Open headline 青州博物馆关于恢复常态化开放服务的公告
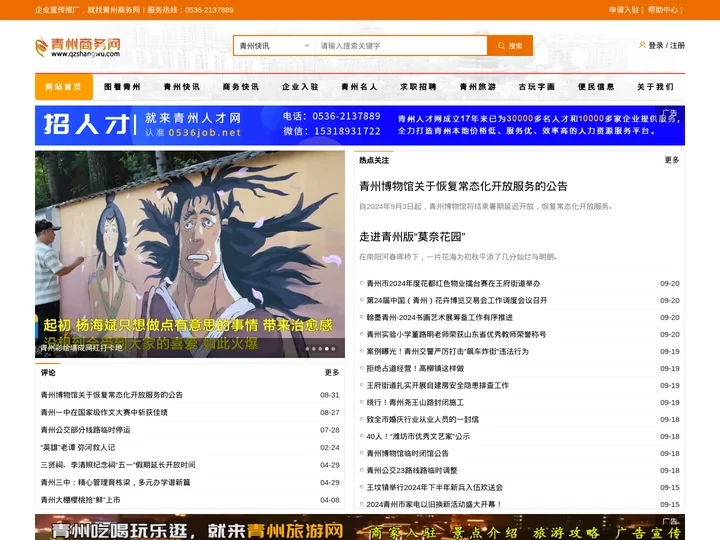 click(x=463, y=186)
